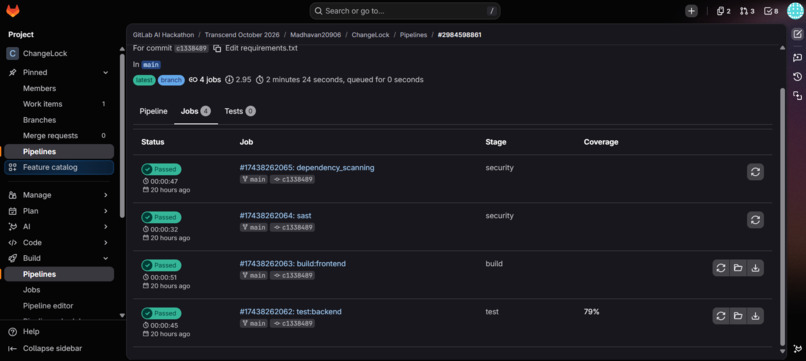Click the fourth icon in right side panel

click(x=797, y=96)
